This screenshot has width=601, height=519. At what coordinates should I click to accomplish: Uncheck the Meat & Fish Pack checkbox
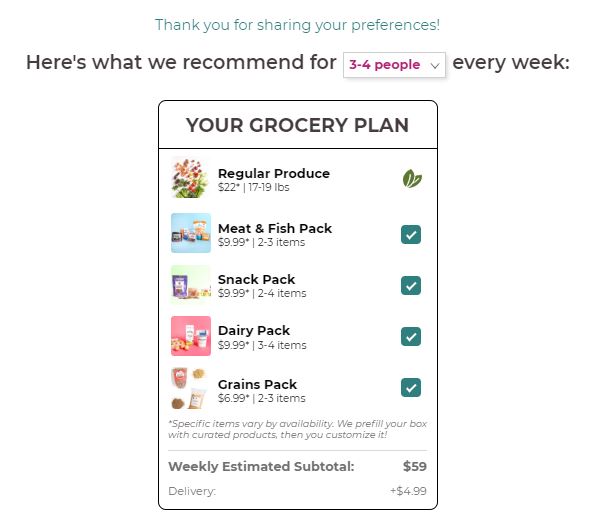pyautogui.click(x=411, y=235)
